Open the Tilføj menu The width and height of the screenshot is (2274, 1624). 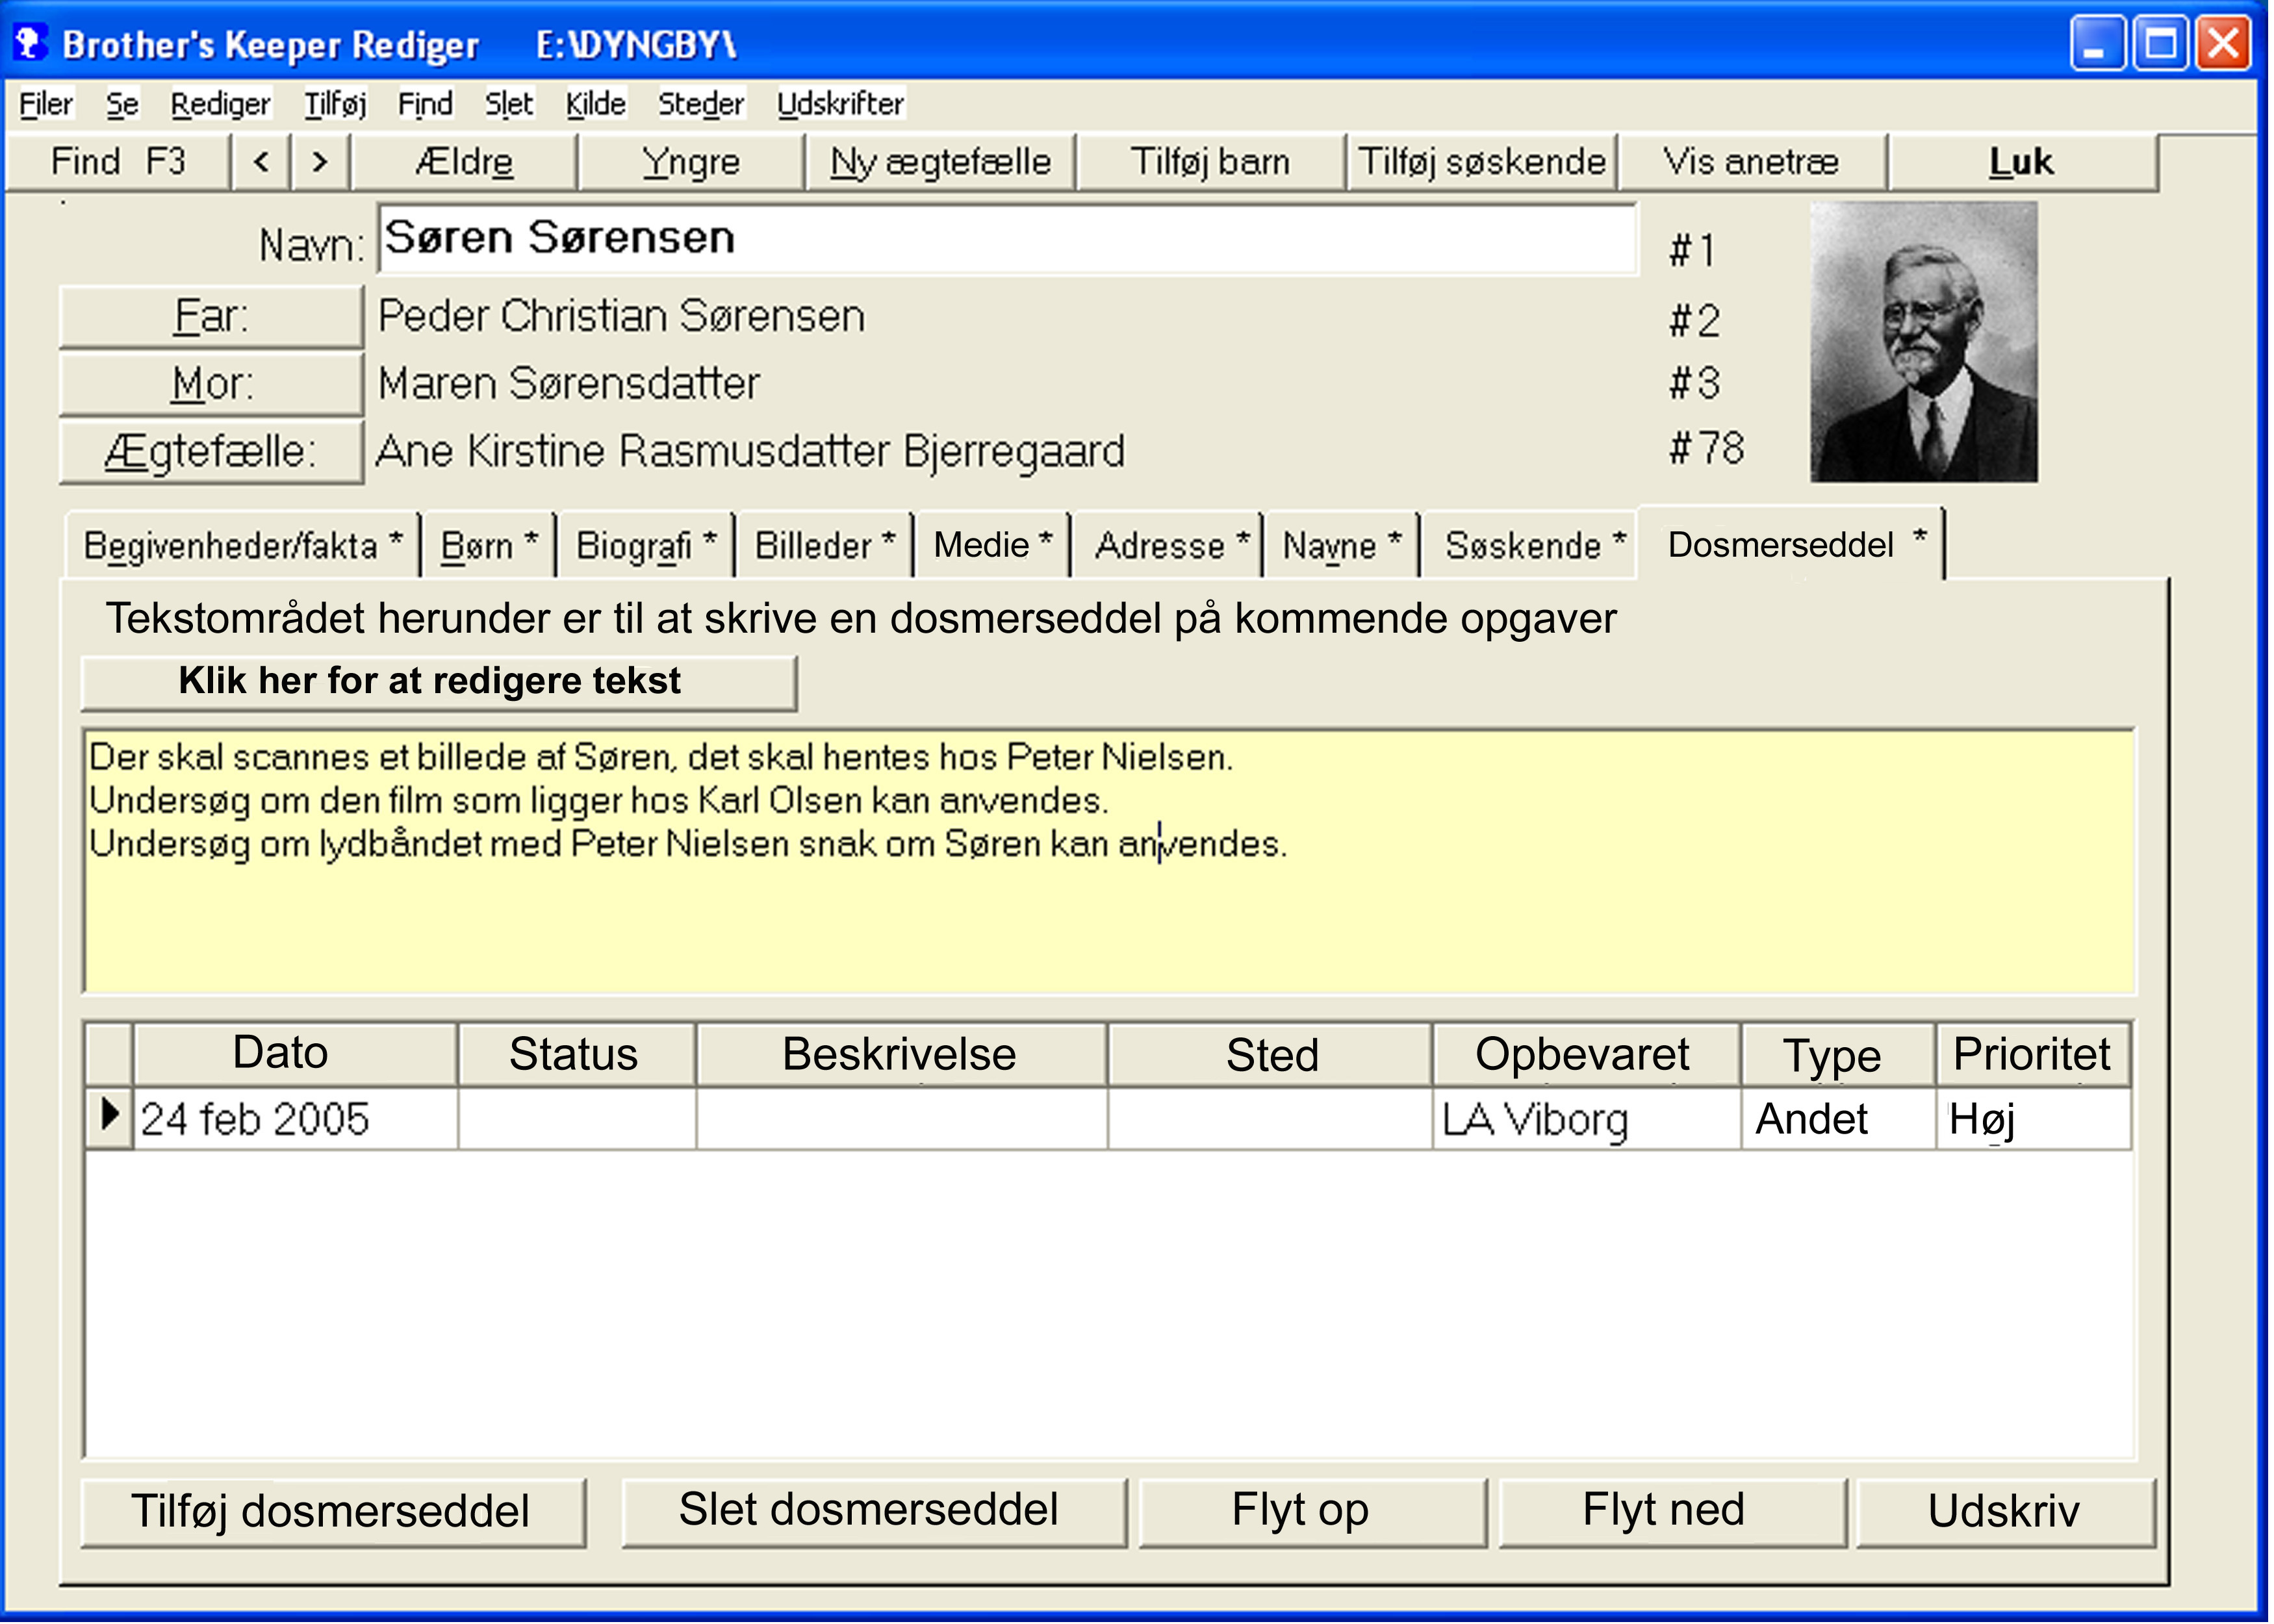pos(335,104)
